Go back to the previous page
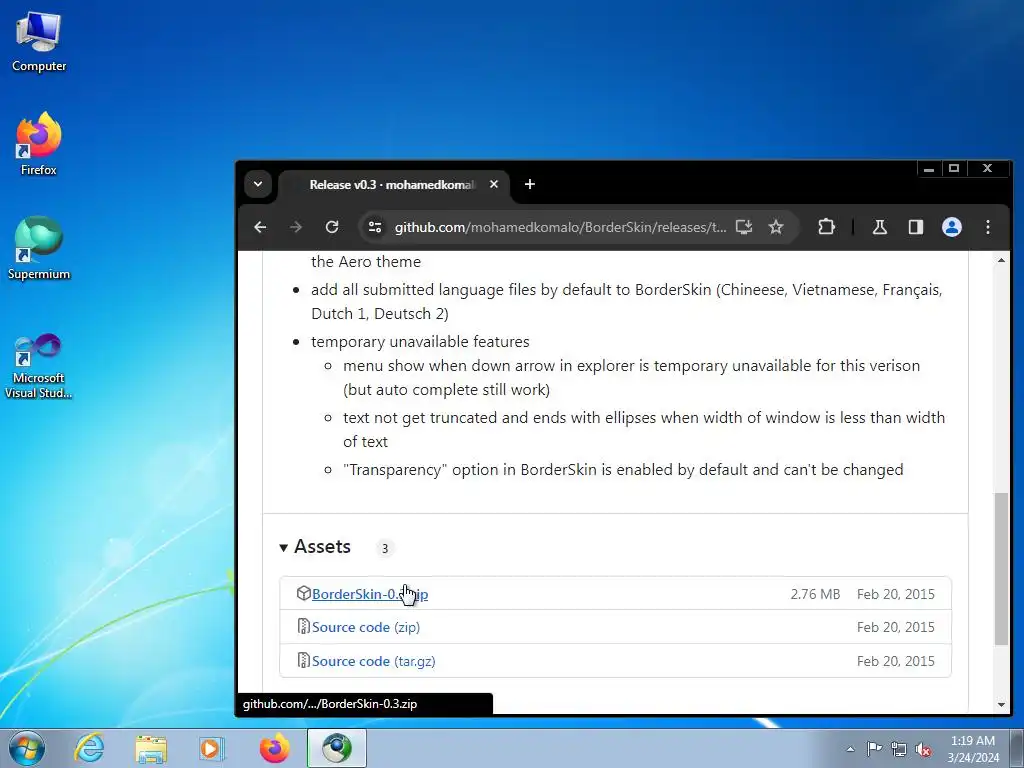The height and width of the screenshot is (768, 1024). pos(260,227)
